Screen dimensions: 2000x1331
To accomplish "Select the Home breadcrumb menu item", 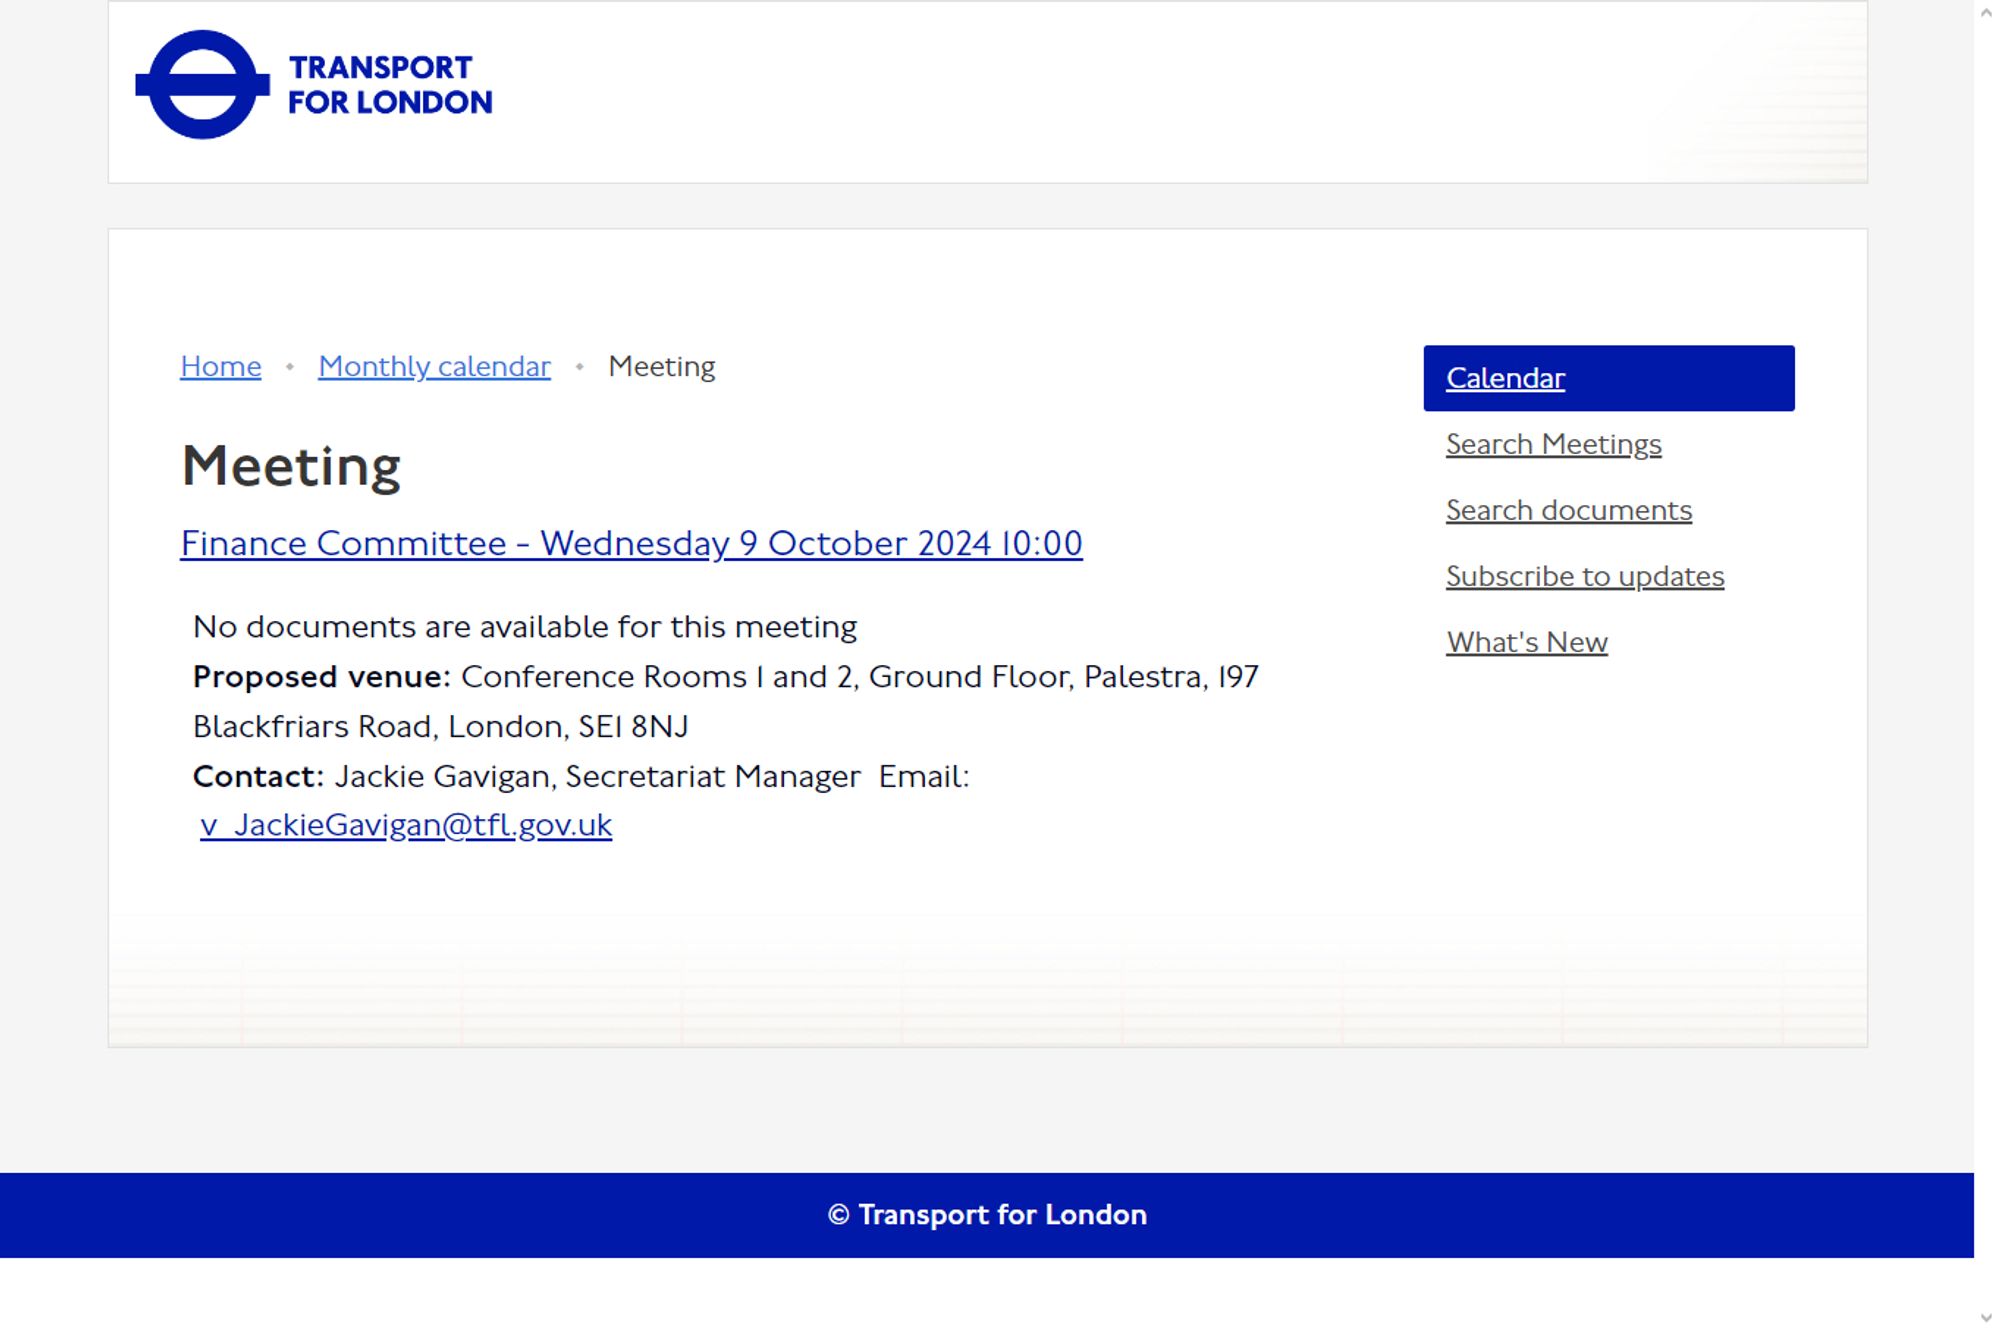I will coord(220,365).
